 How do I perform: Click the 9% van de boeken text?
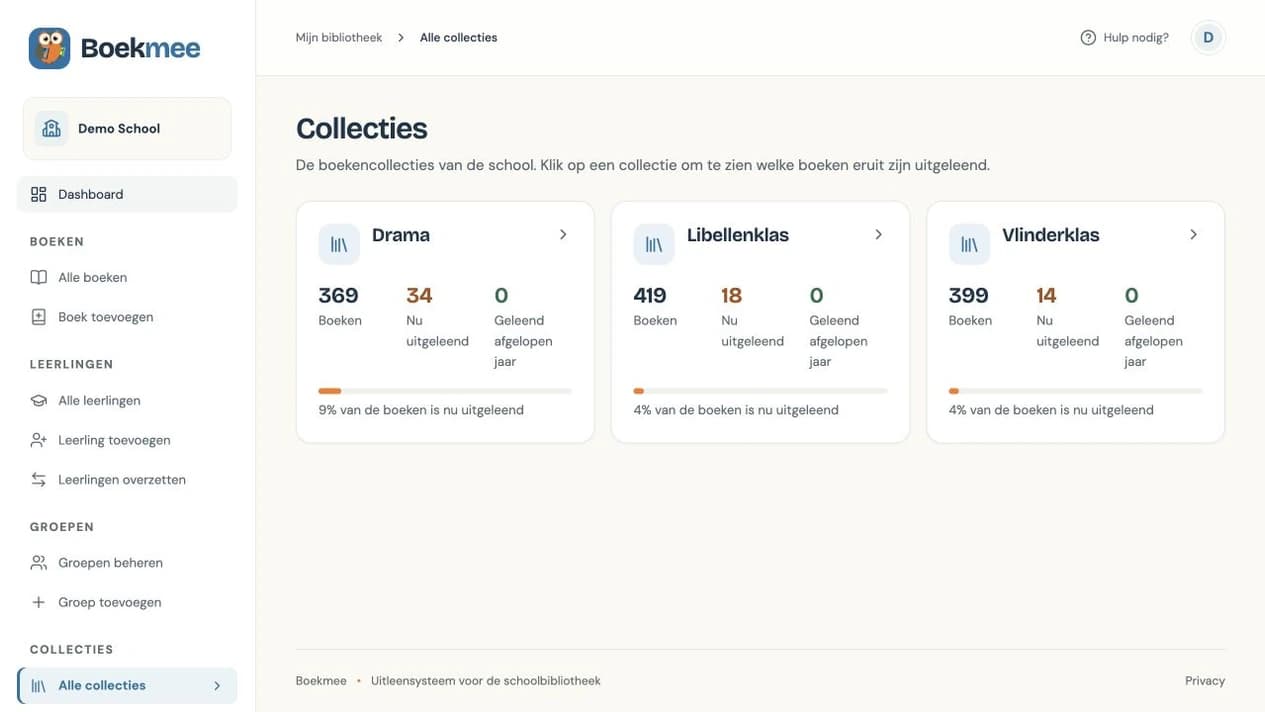click(x=421, y=410)
